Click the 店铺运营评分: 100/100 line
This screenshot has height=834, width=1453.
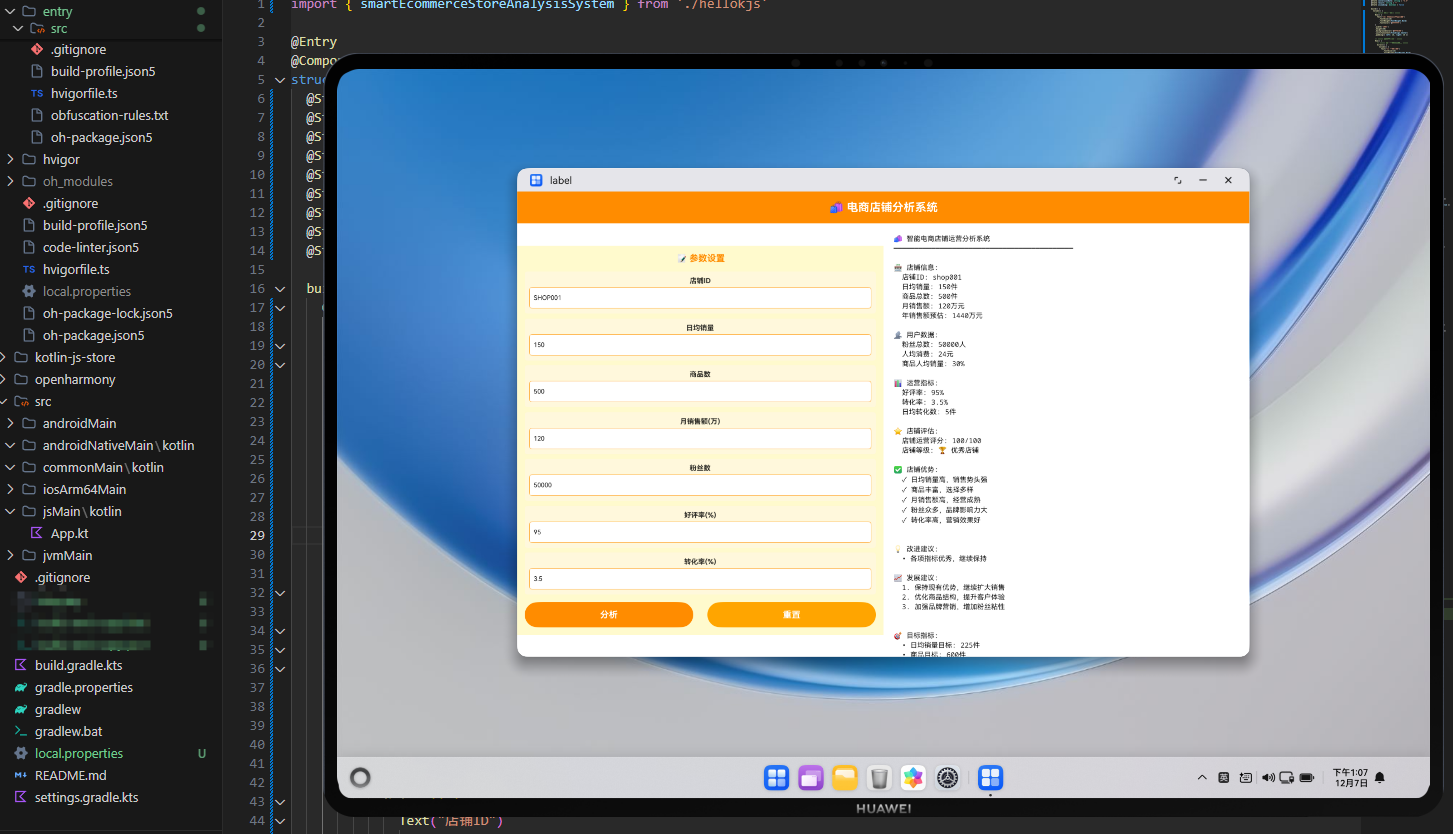(941, 441)
